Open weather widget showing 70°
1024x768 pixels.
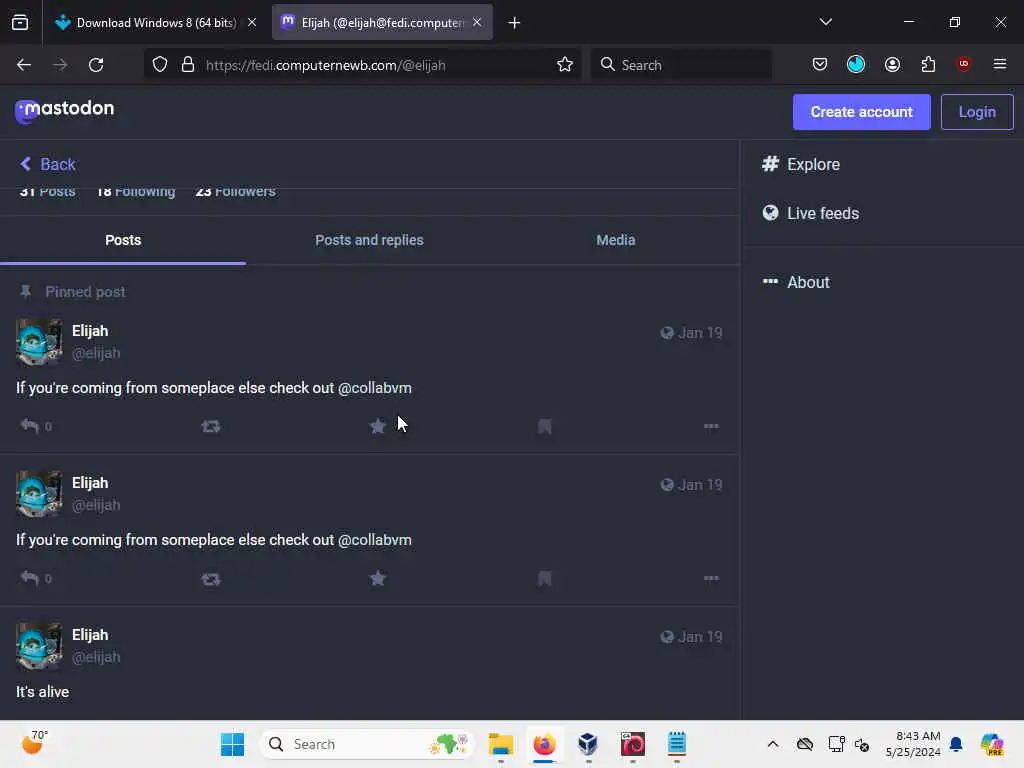[x=35, y=743]
